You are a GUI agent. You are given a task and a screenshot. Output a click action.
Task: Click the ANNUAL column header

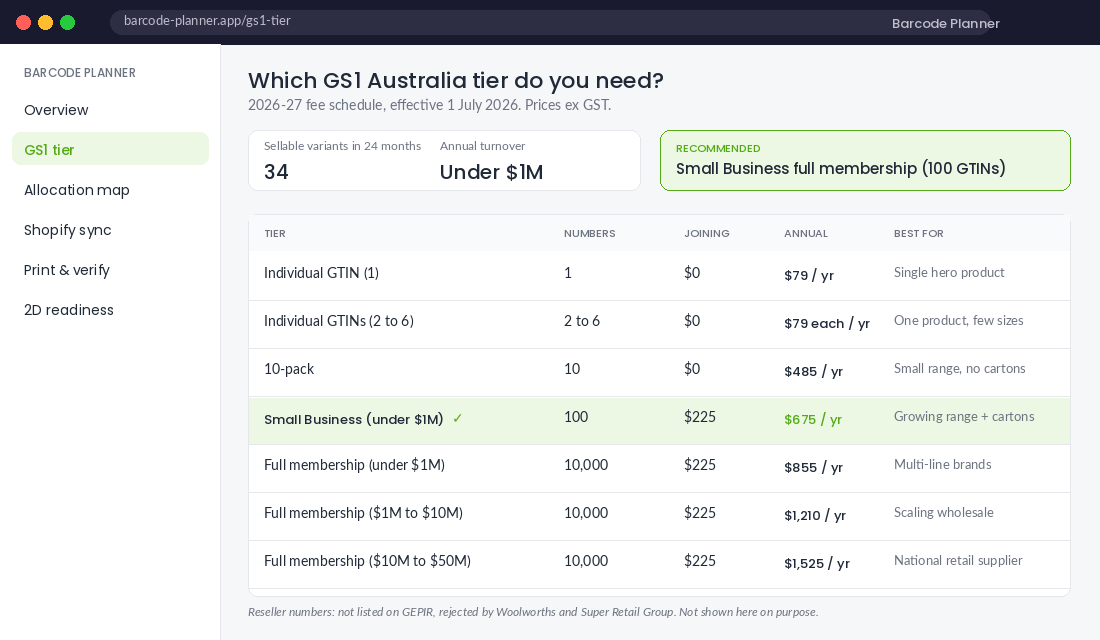806,234
